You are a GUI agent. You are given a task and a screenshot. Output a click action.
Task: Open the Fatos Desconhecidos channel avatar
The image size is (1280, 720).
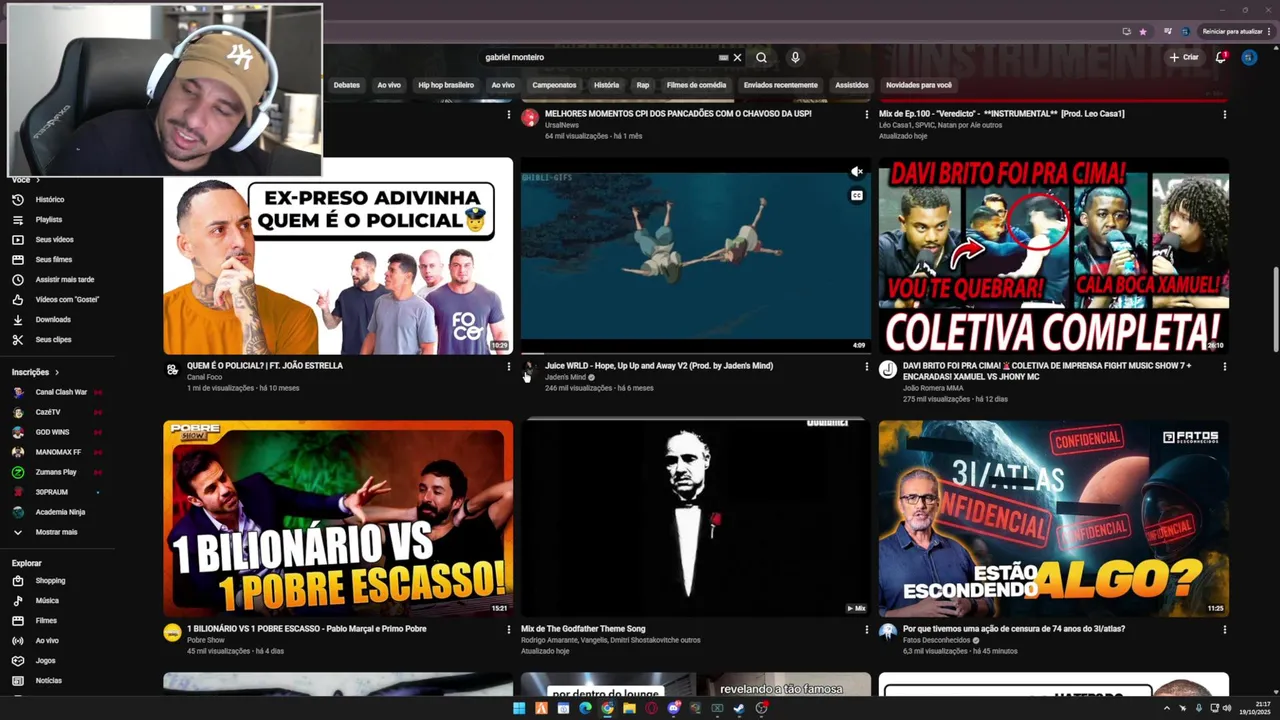[887, 632]
